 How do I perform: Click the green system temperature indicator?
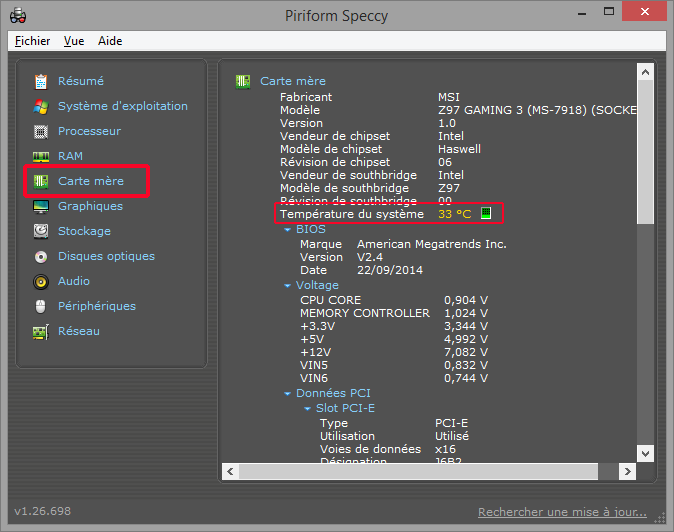click(486, 213)
